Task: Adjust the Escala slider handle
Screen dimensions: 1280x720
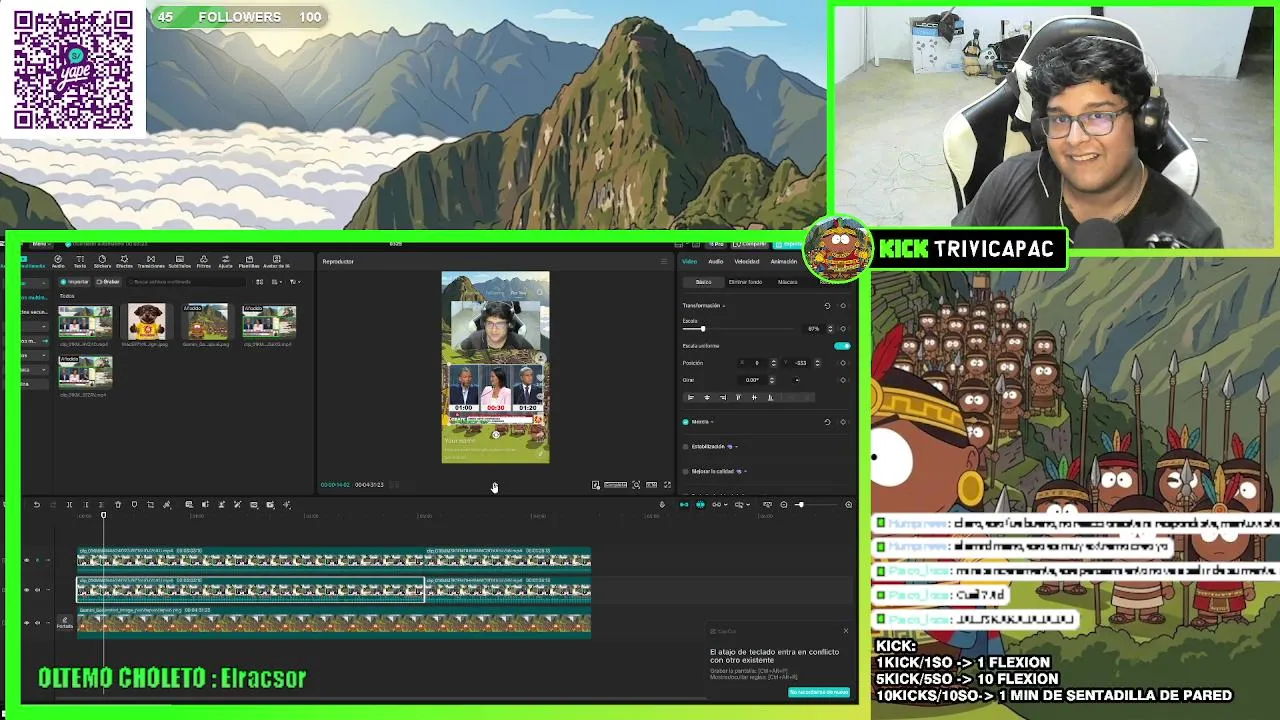Action: [703, 328]
